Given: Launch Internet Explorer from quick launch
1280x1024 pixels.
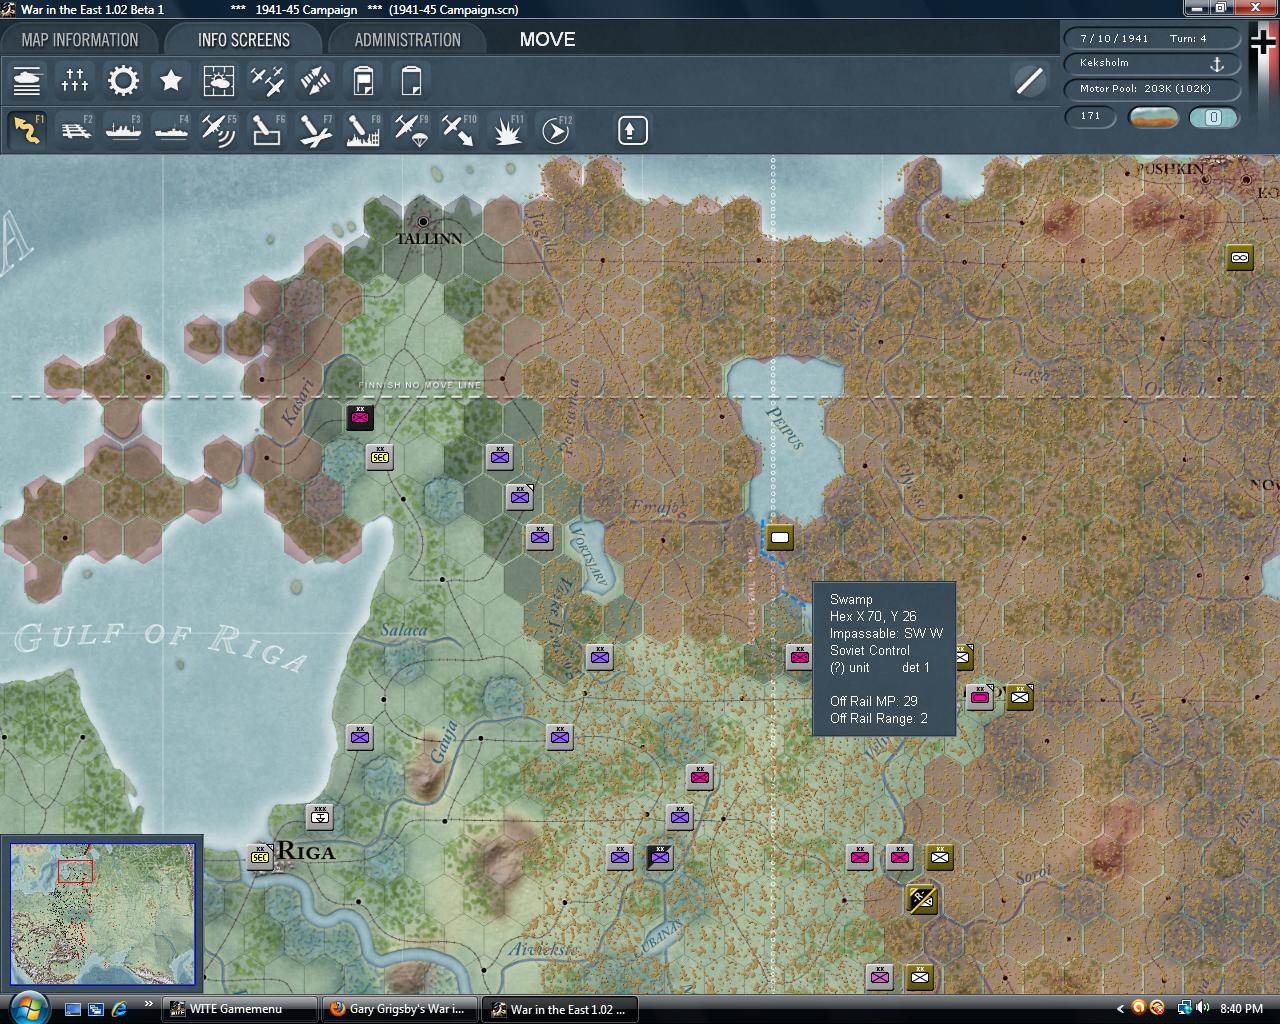Looking at the screenshot, I should click(x=120, y=1009).
